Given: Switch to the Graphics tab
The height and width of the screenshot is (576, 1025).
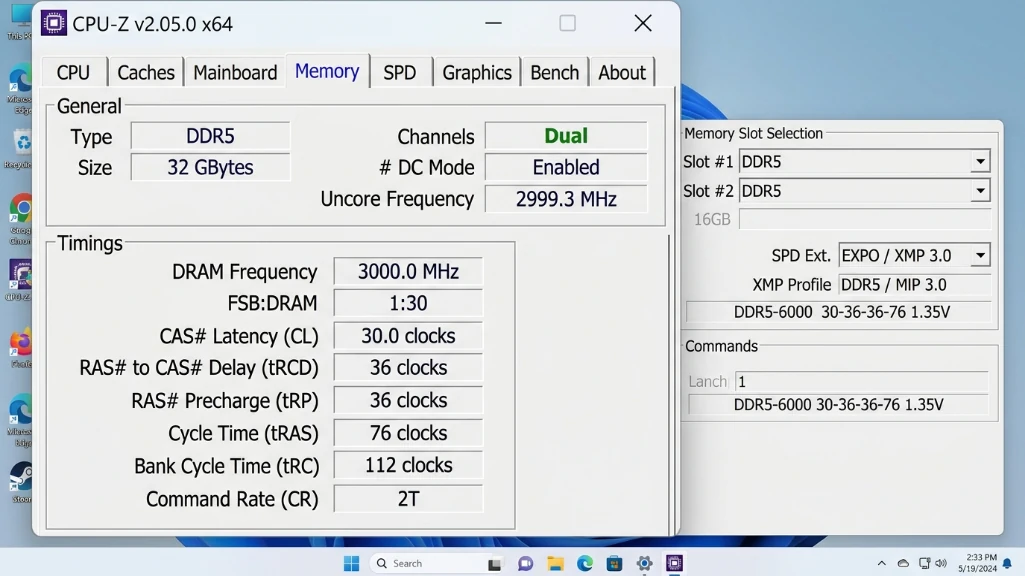Looking at the screenshot, I should [x=477, y=72].
